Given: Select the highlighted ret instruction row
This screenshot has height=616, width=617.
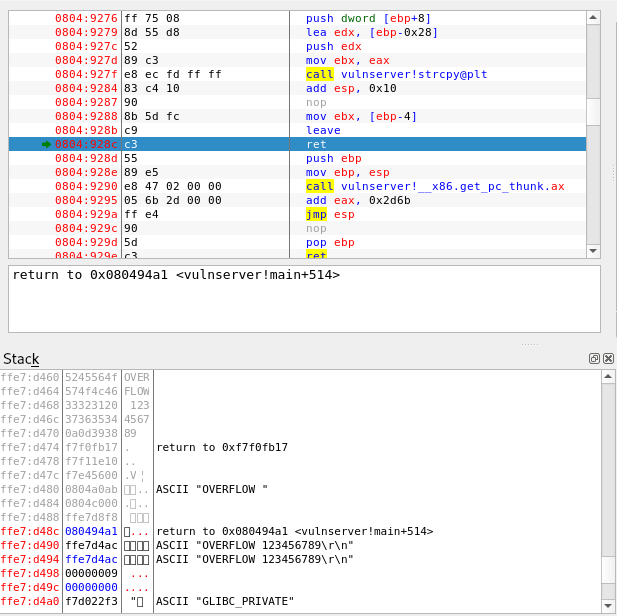Looking at the screenshot, I should (x=317, y=144).
